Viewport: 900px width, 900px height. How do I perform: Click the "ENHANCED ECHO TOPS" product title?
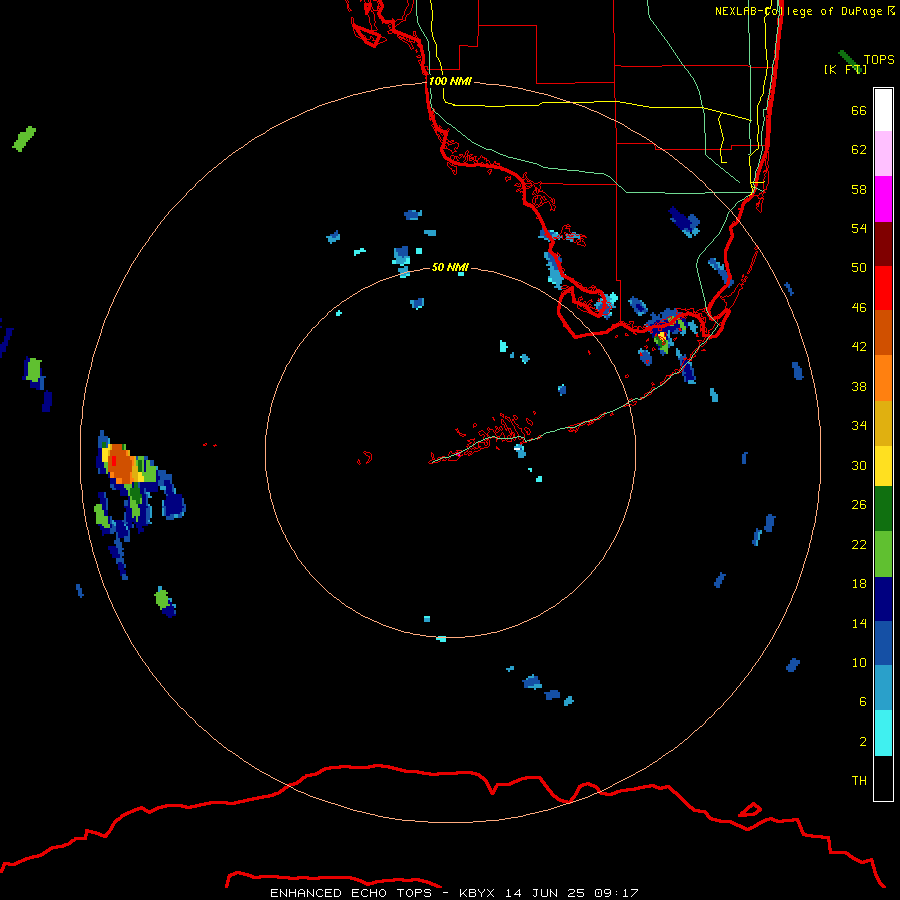[x=351, y=893]
